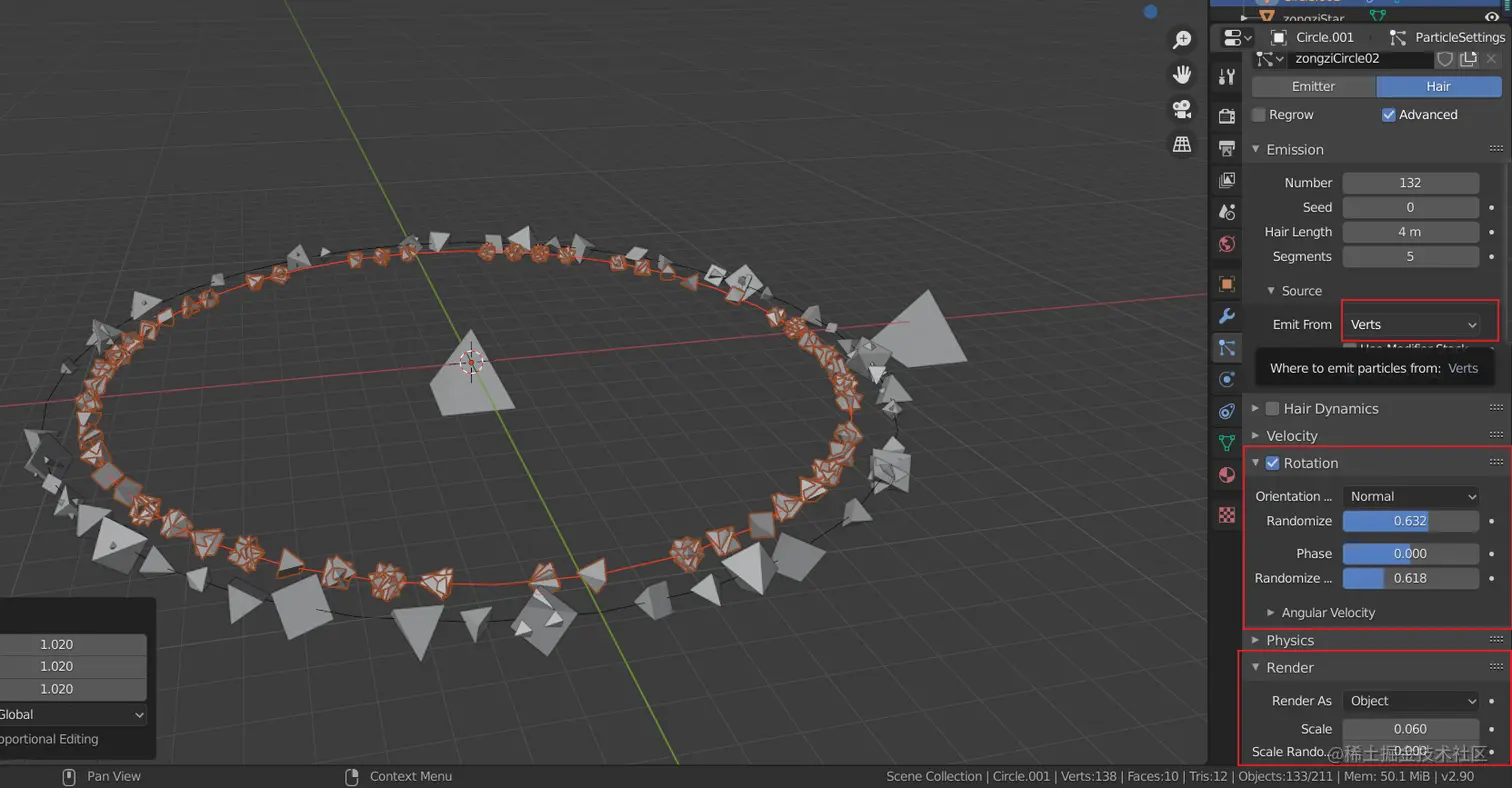Image resolution: width=1512 pixels, height=788 pixels.
Task: Select the Emitter type tab
Action: (x=1313, y=87)
